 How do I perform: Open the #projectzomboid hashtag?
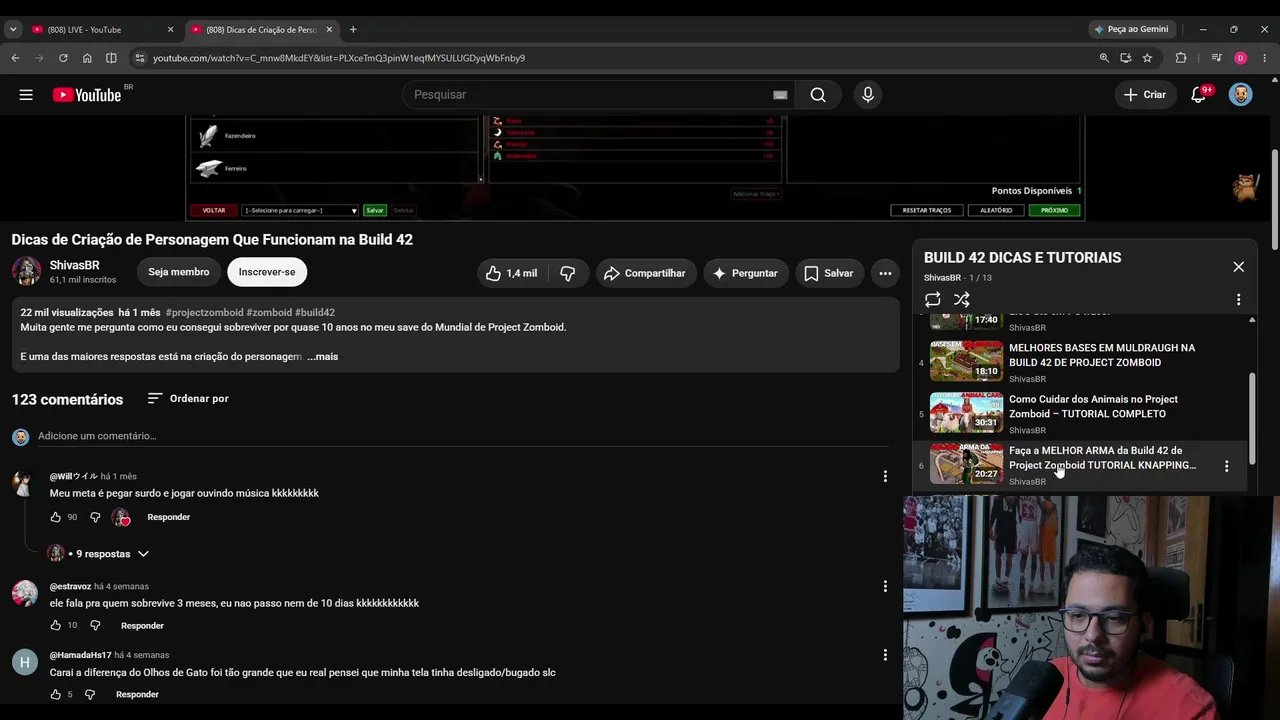click(204, 313)
